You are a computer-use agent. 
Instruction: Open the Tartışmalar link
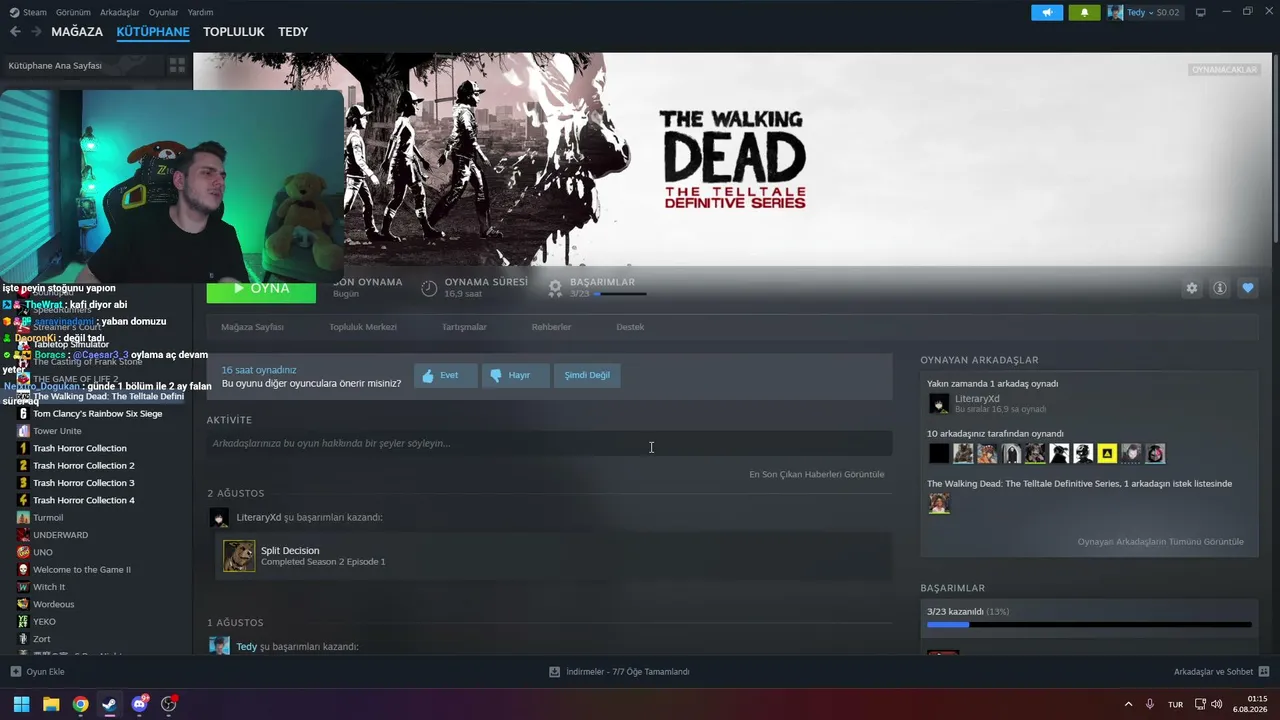(464, 327)
